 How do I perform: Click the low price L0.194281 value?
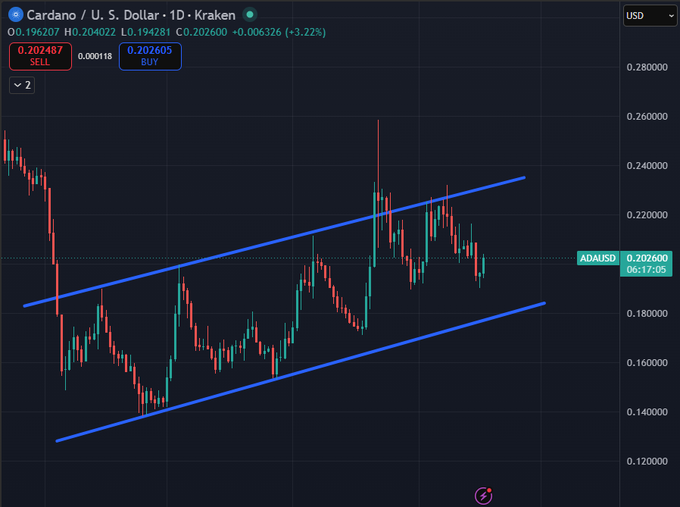point(146,32)
